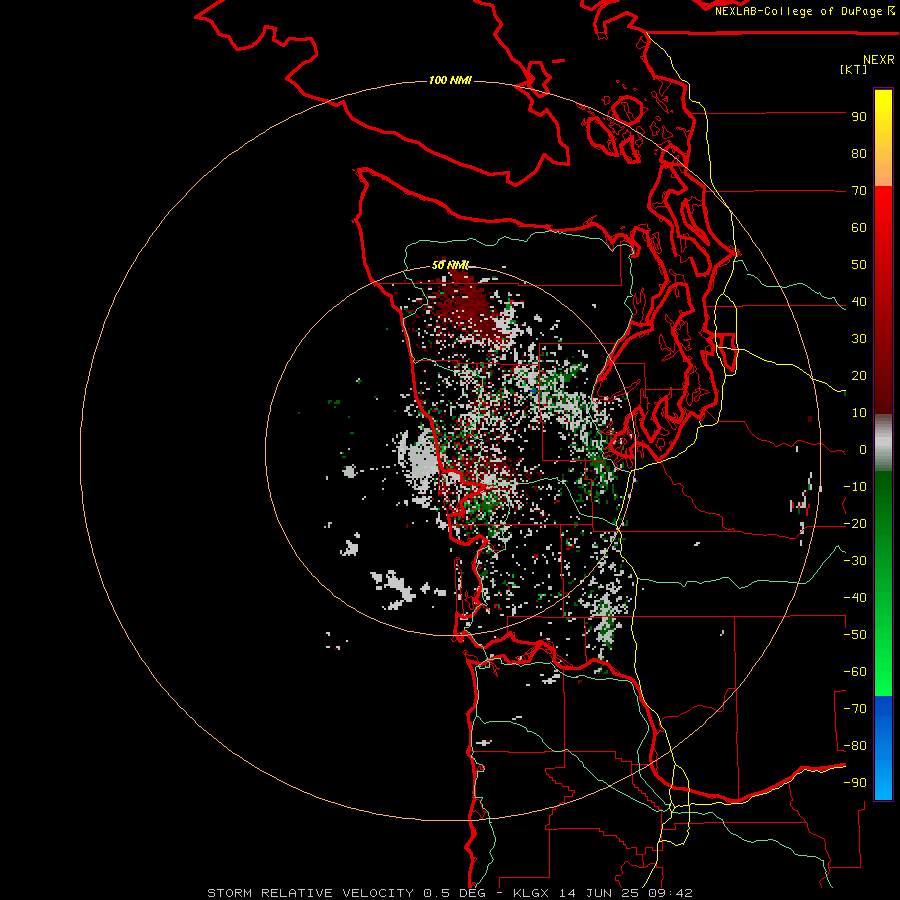Image resolution: width=900 pixels, height=900 pixels.
Task: Click the -40 knot scale label
Action: (x=855, y=598)
